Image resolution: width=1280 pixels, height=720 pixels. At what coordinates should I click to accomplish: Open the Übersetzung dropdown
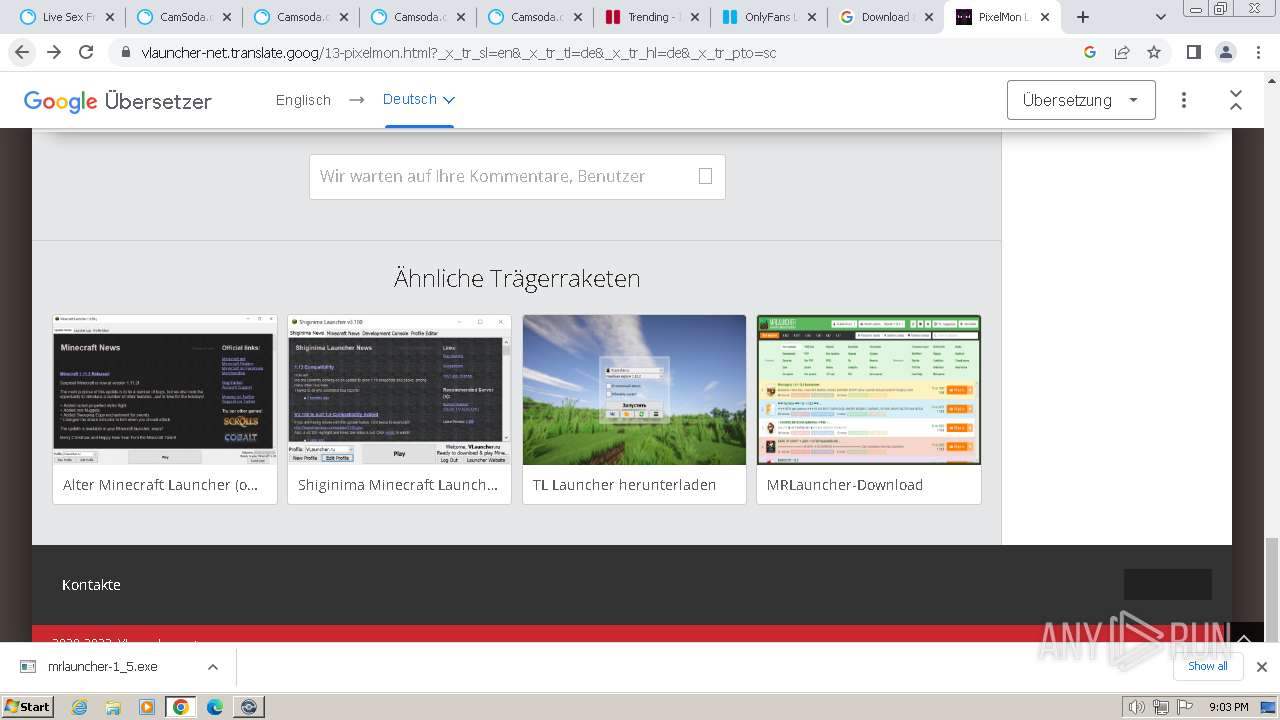point(1081,100)
